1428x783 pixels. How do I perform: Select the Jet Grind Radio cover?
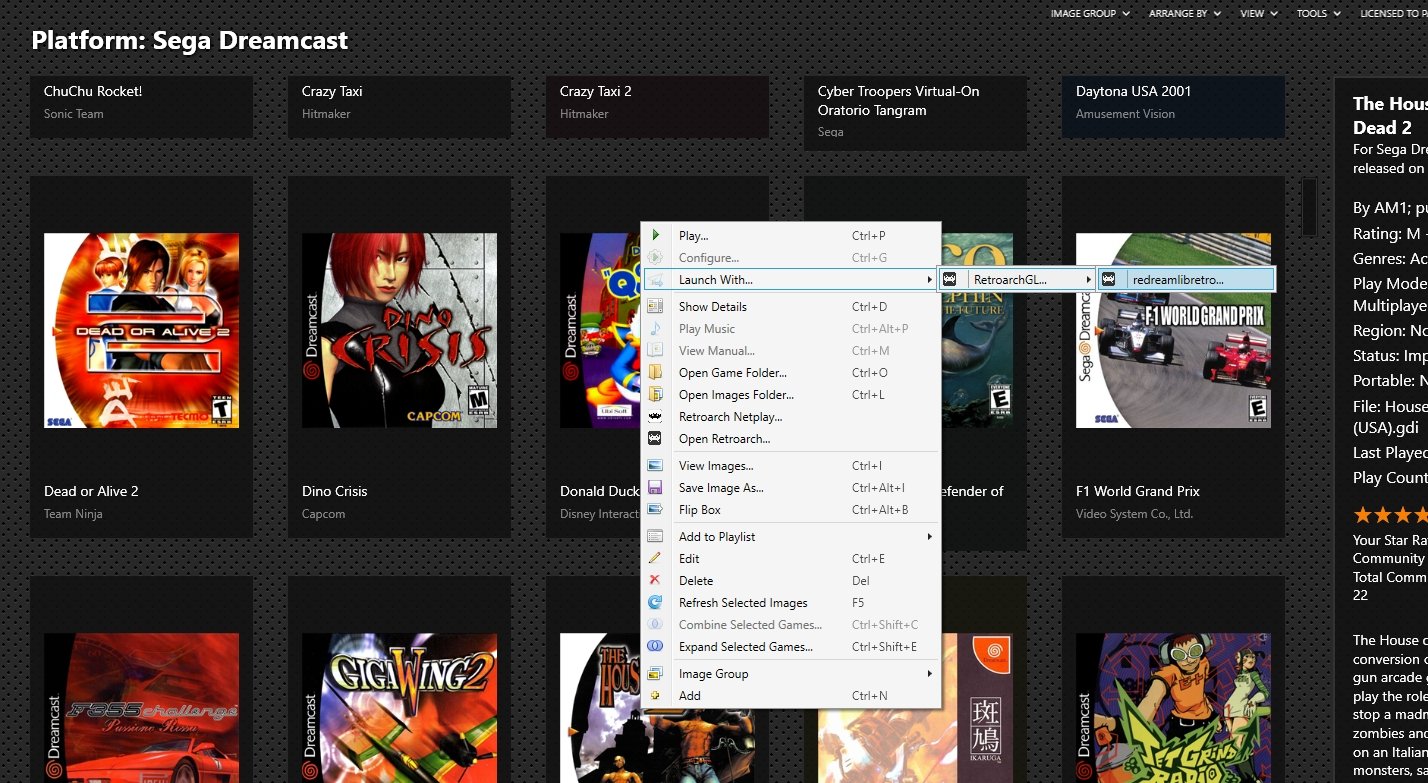tap(1173, 708)
